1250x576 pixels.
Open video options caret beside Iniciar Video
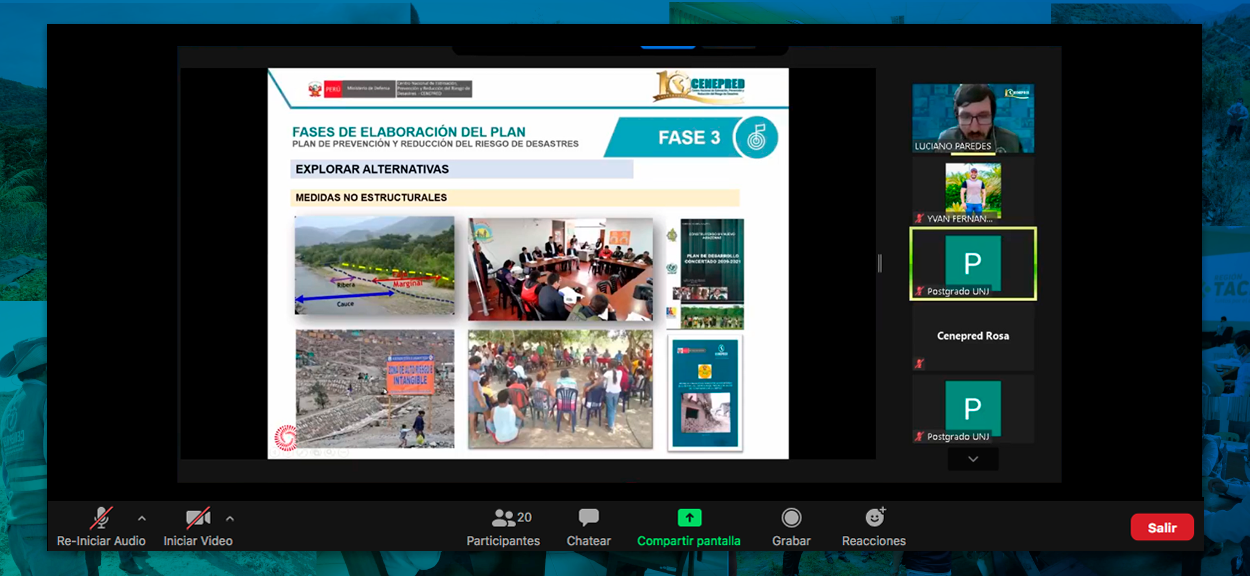point(230,518)
